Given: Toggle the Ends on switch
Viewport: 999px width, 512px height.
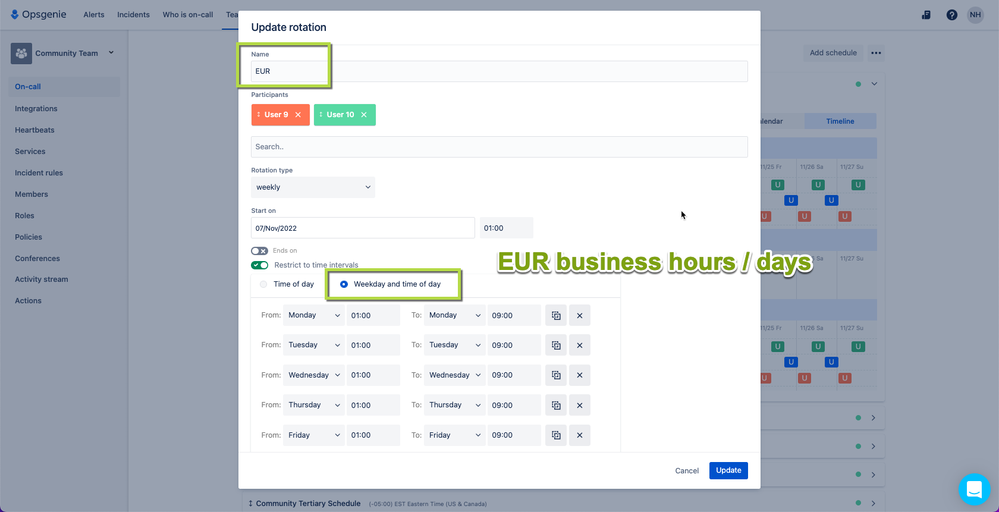Looking at the screenshot, I should point(259,251).
